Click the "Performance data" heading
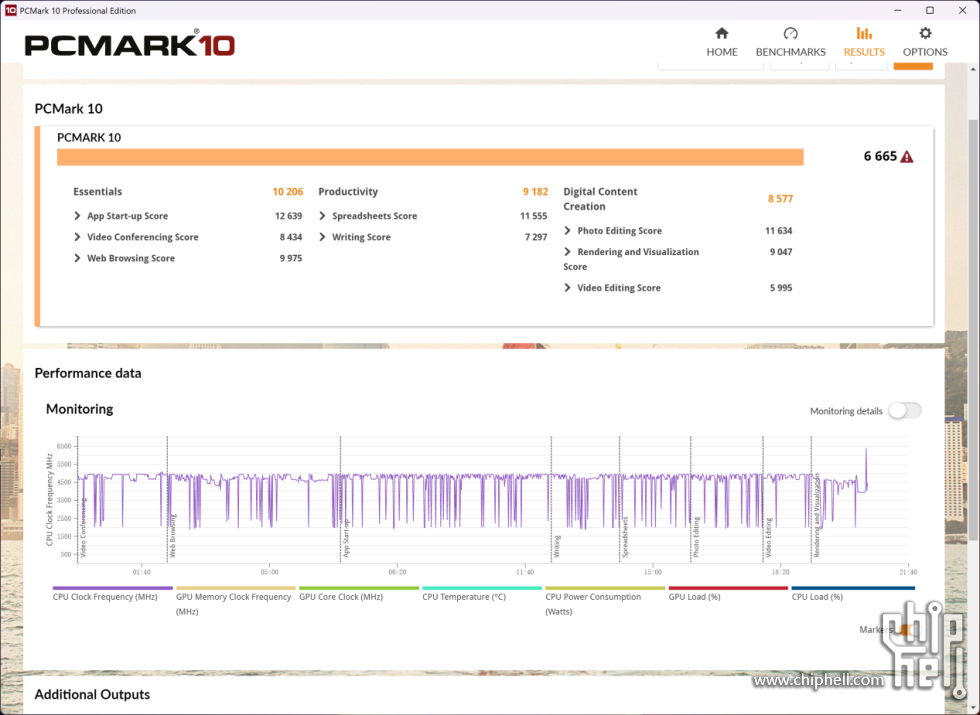 88,373
